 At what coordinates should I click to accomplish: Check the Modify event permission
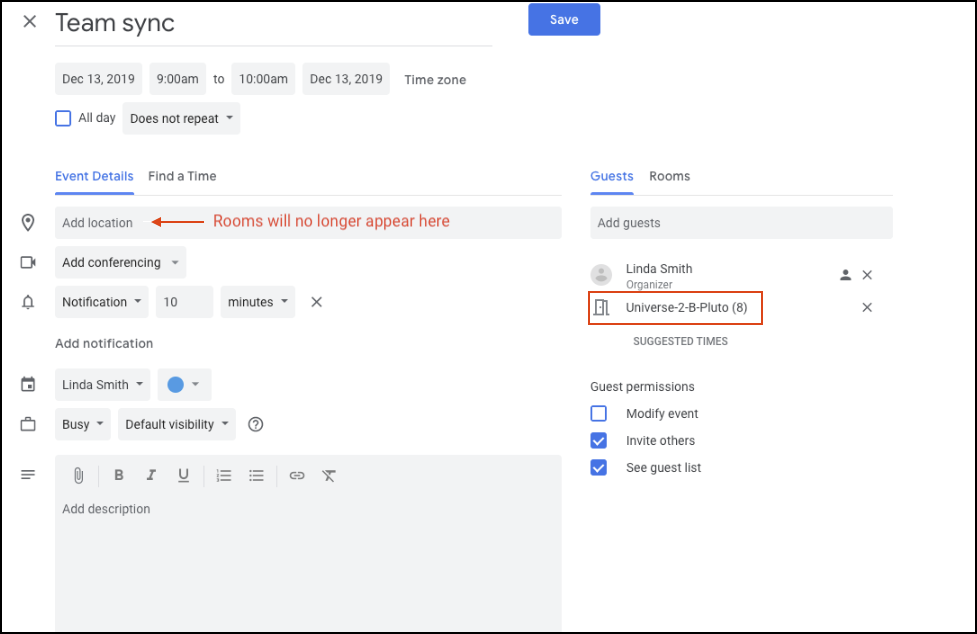(598, 414)
